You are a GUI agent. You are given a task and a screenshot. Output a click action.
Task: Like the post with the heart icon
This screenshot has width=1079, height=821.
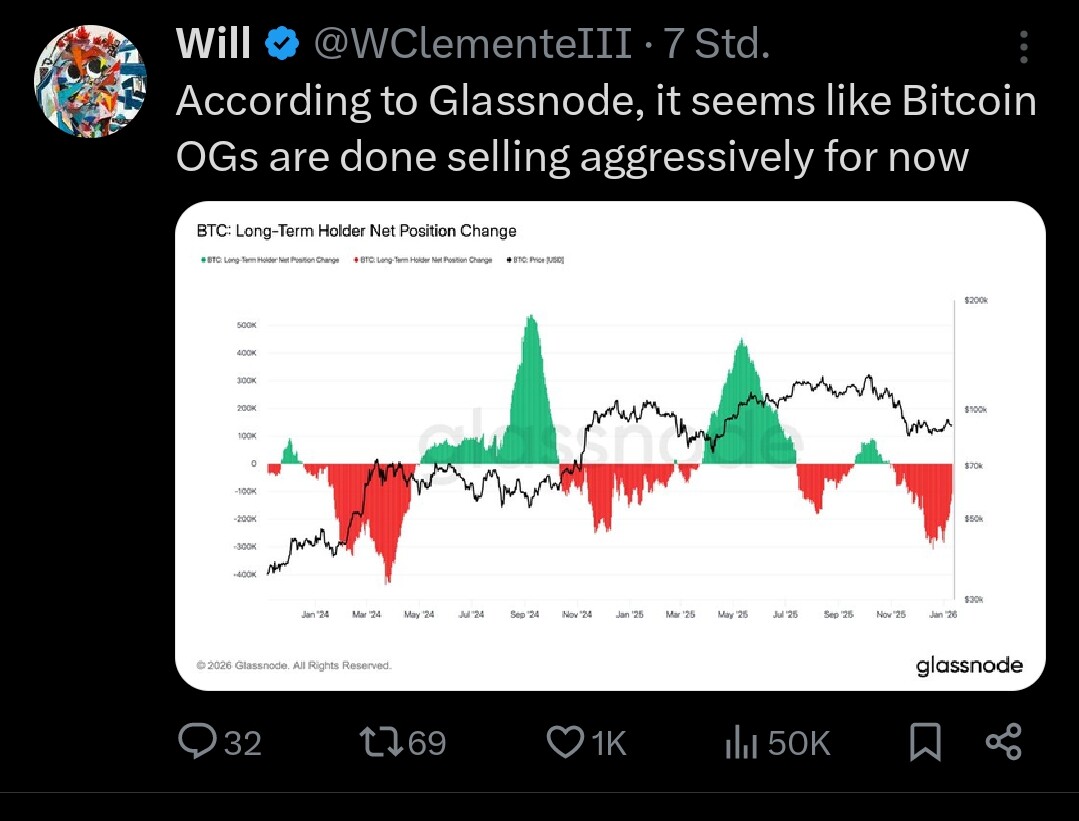[x=565, y=742]
